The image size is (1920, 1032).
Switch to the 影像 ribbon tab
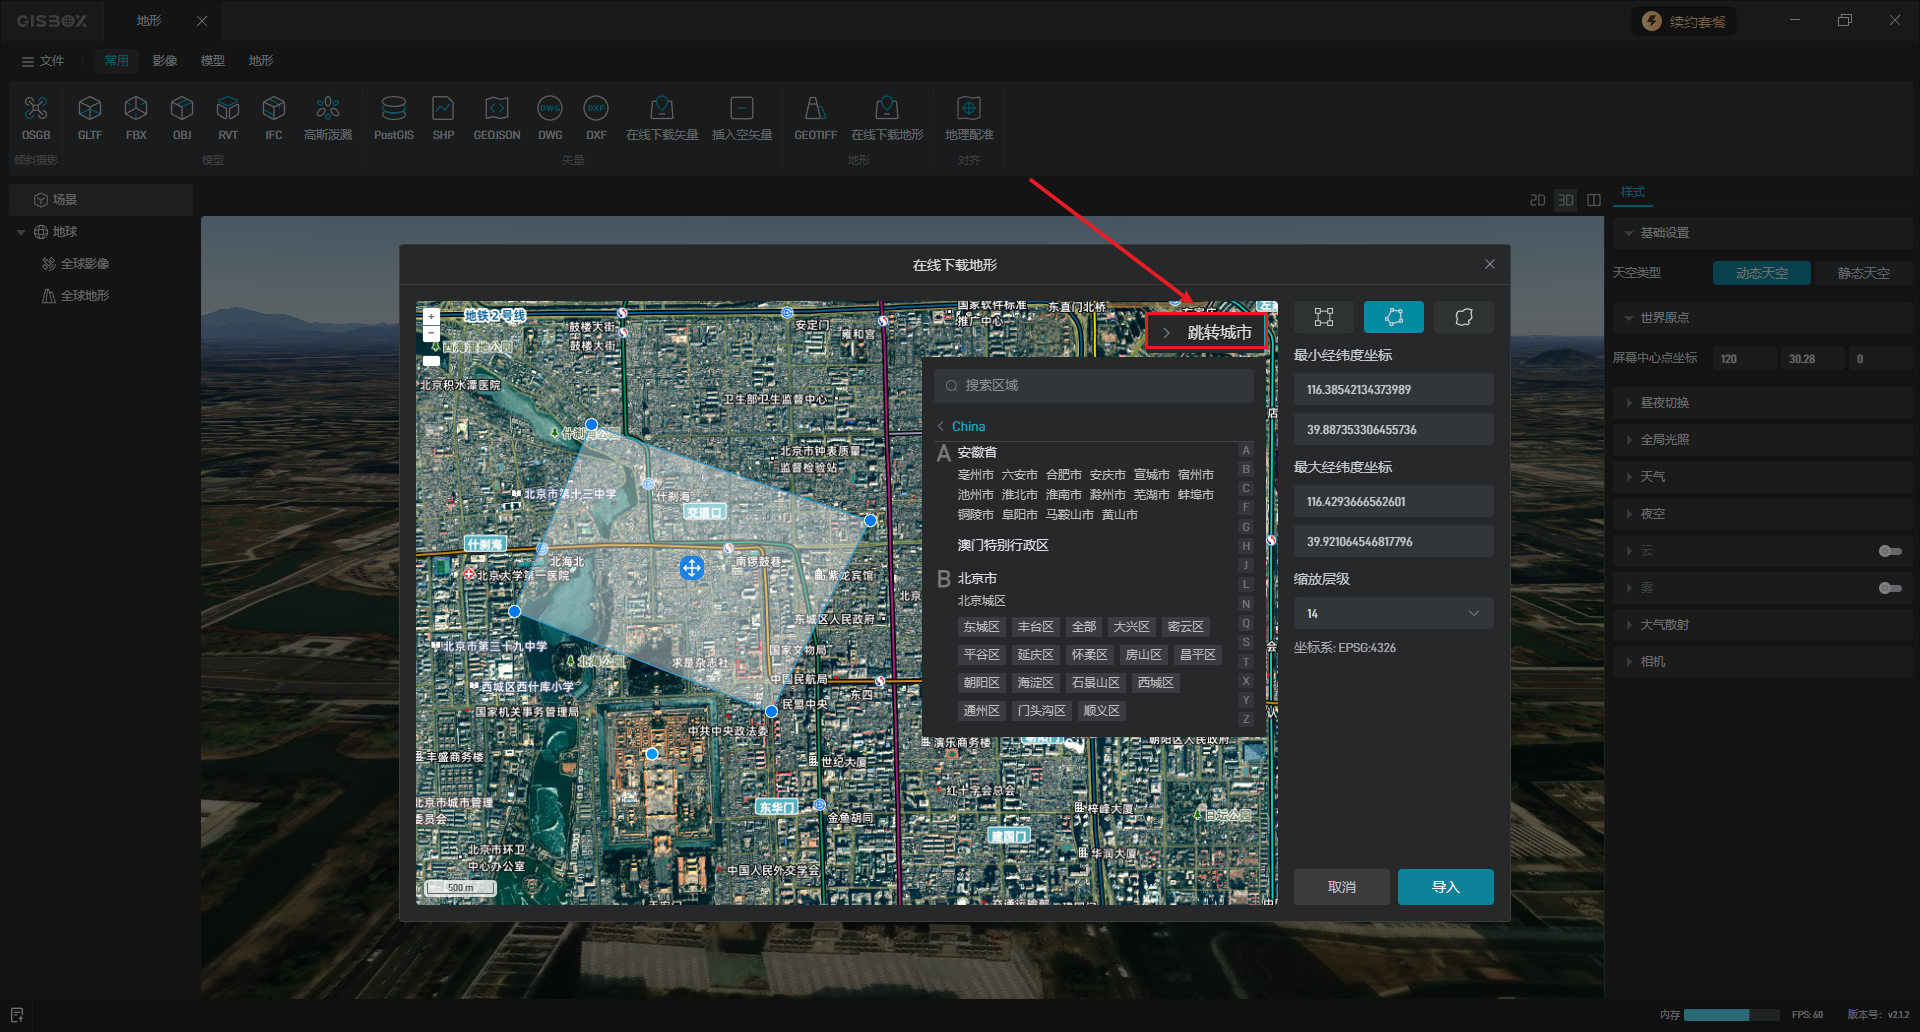165,61
